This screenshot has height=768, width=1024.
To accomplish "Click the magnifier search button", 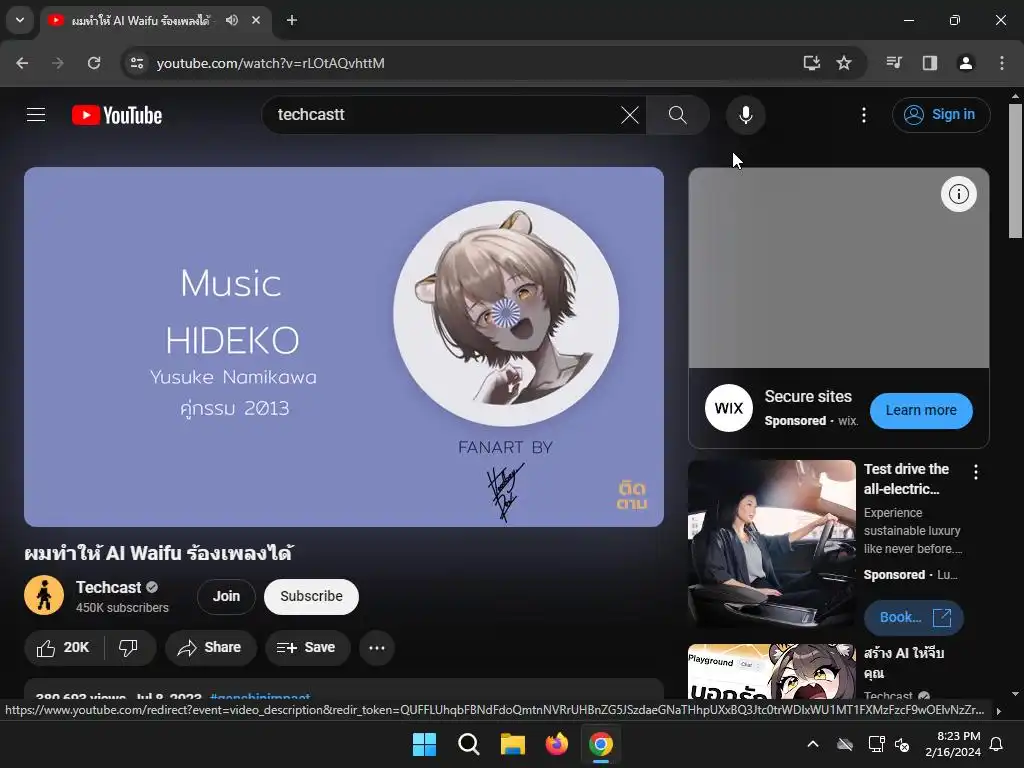I will coord(677,115).
